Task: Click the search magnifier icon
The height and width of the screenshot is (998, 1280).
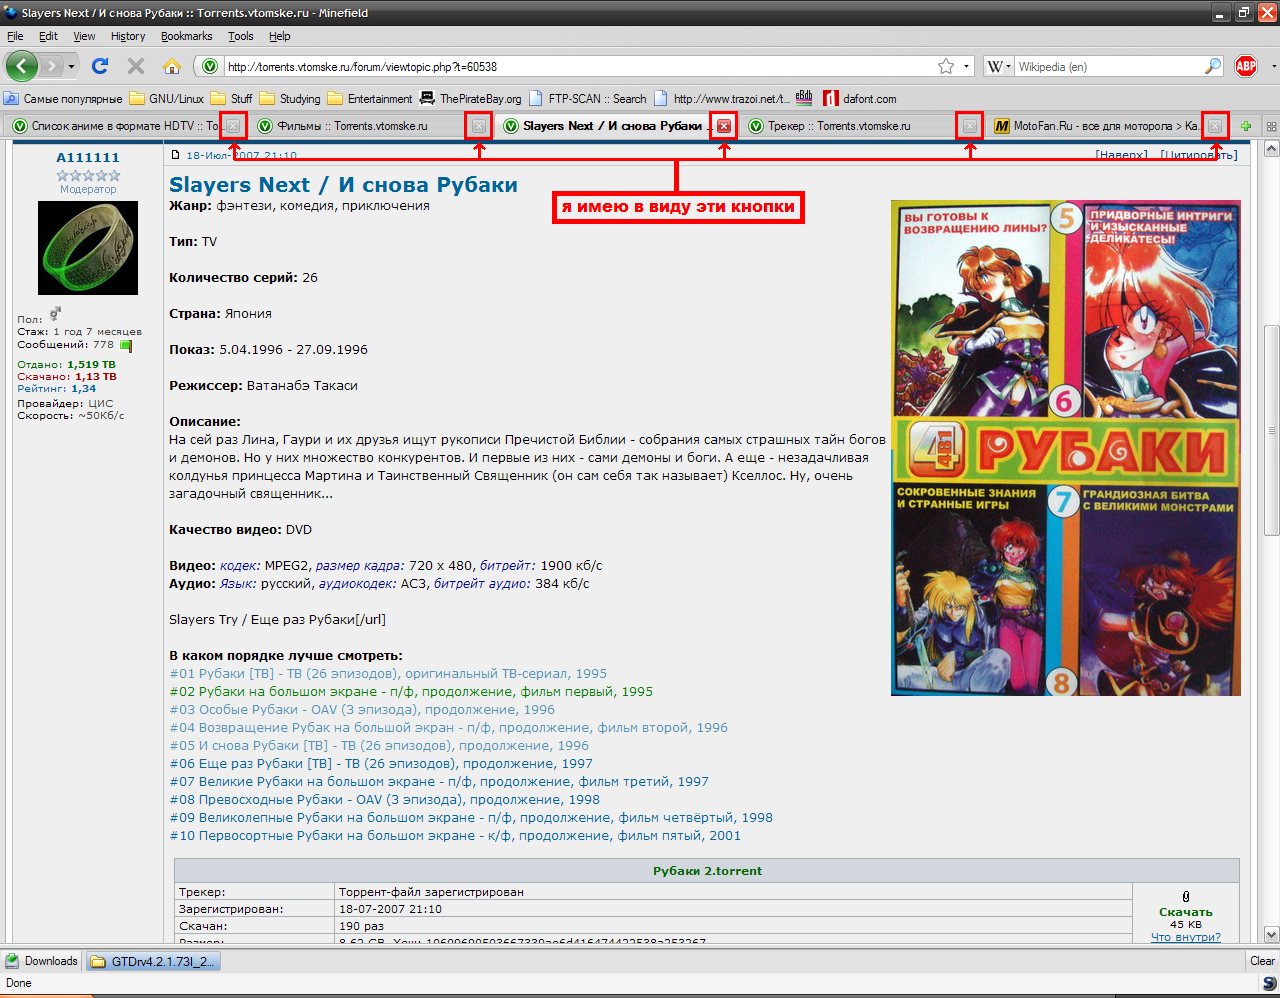Action: pyautogui.click(x=1213, y=66)
